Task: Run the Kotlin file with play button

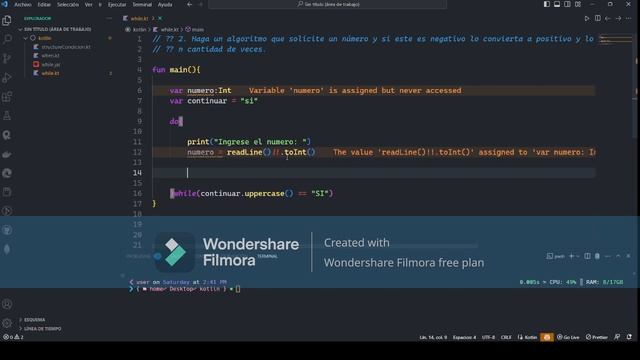Action: (587, 18)
